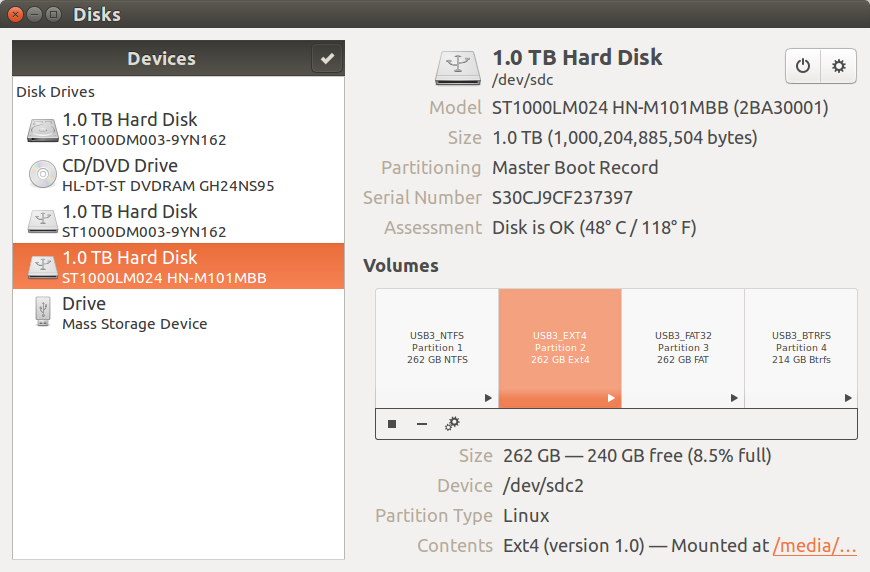Select the first 1.0 TB Hard Disk ST1000DM003
The width and height of the screenshot is (870, 572).
click(x=178, y=128)
